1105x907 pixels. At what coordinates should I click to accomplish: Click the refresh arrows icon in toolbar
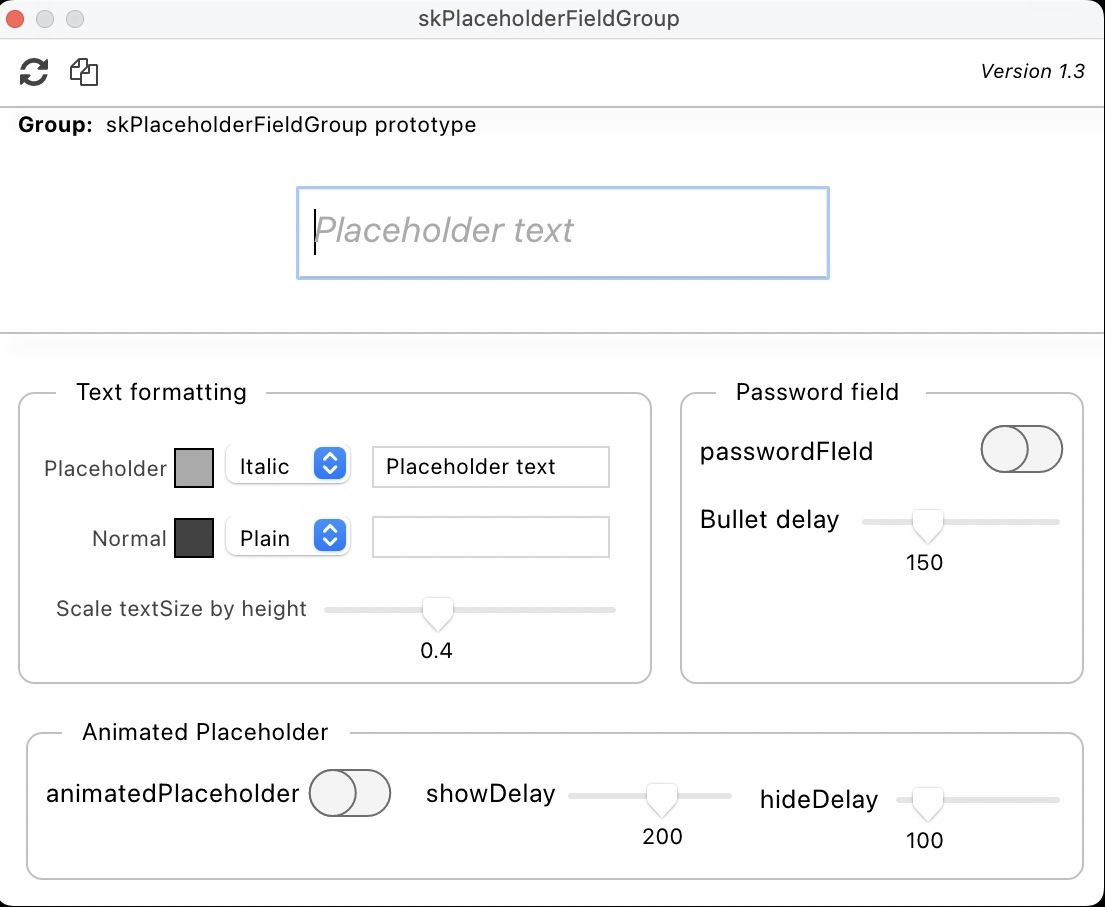coord(34,72)
